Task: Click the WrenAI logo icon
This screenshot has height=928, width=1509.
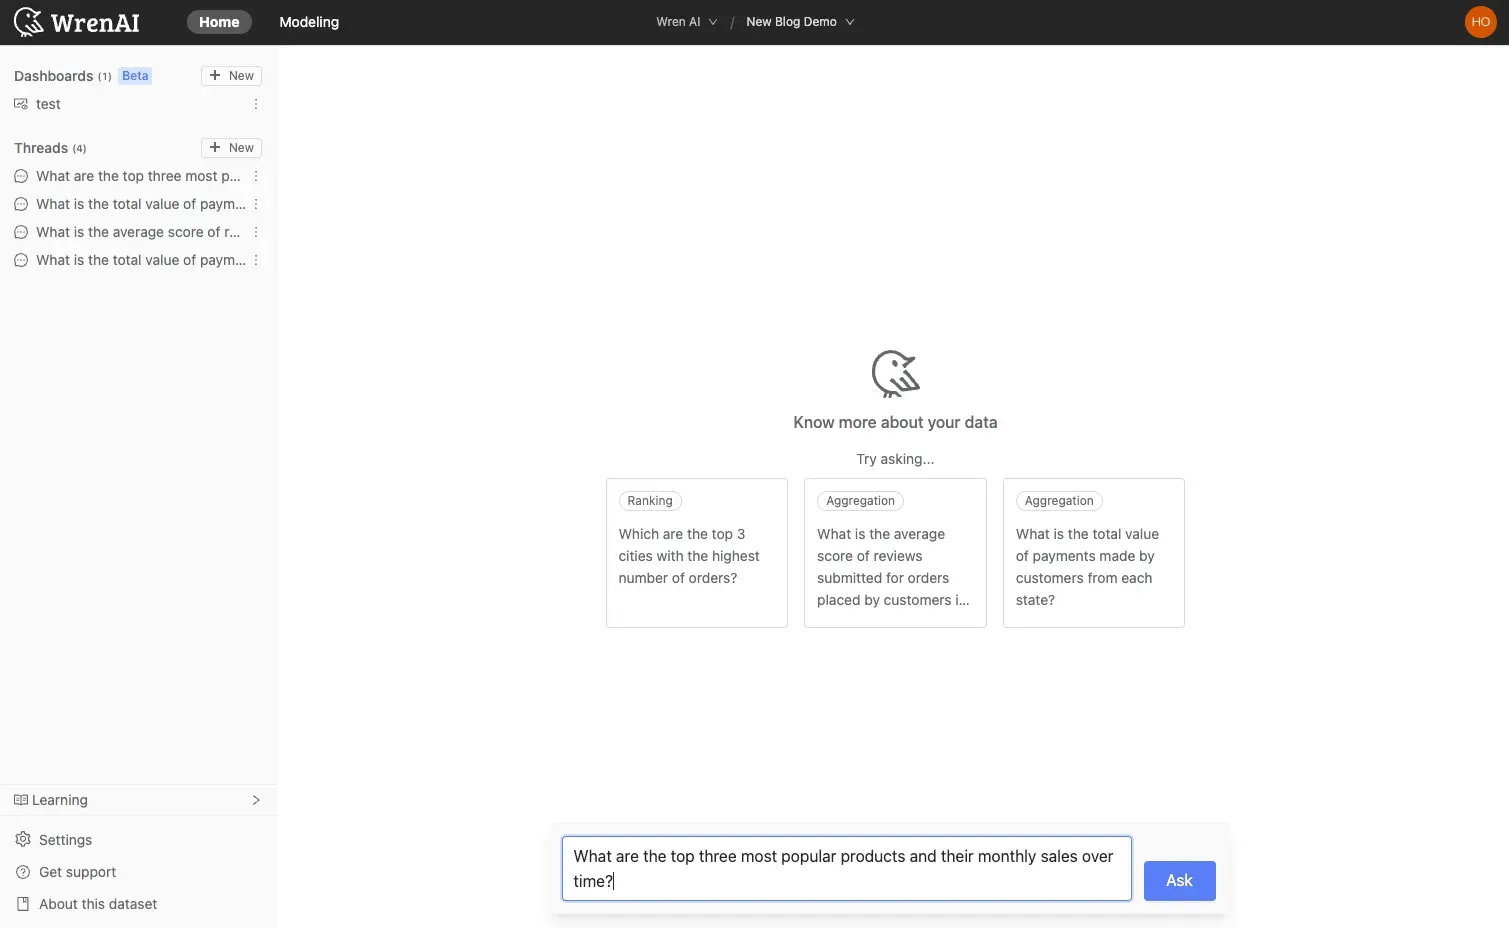Action: pos(29,22)
